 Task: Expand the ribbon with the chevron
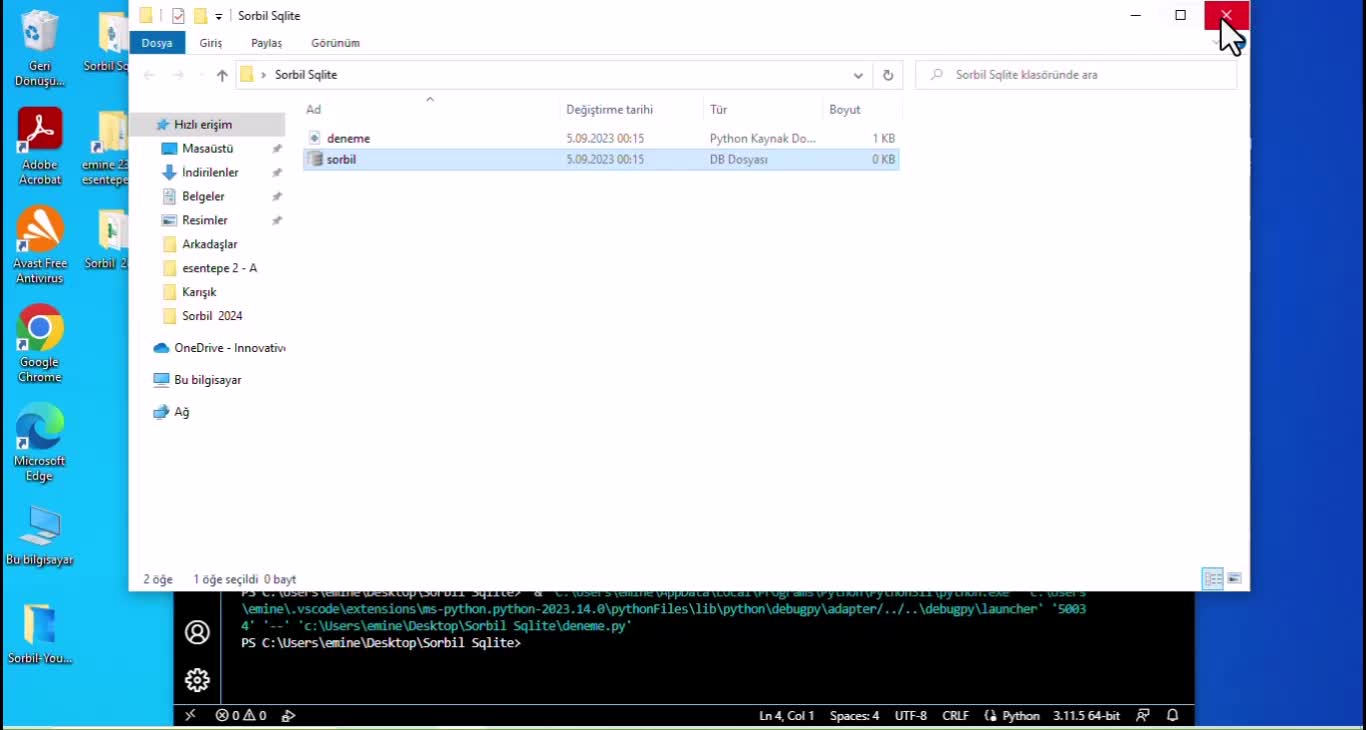coord(1217,43)
